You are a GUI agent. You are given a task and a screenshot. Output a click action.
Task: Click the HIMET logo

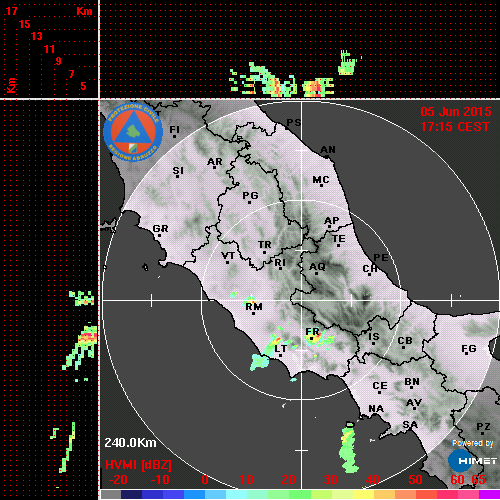point(473,461)
